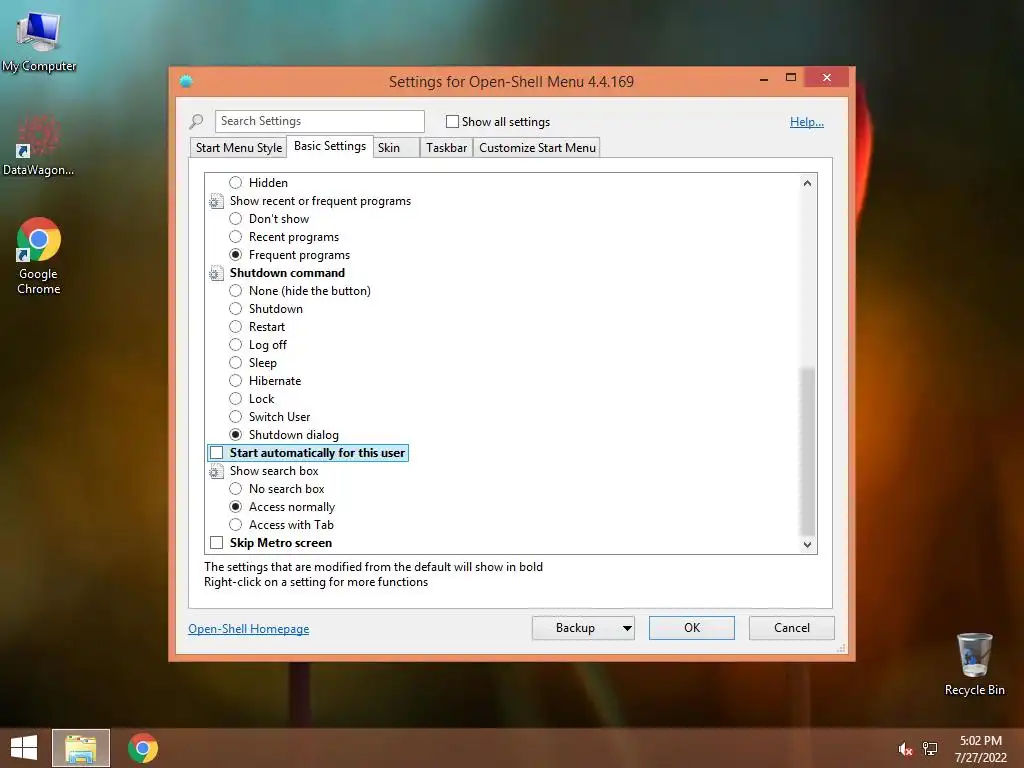Set shutdown command to Switch User
The image size is (1024, 768).
236,417
